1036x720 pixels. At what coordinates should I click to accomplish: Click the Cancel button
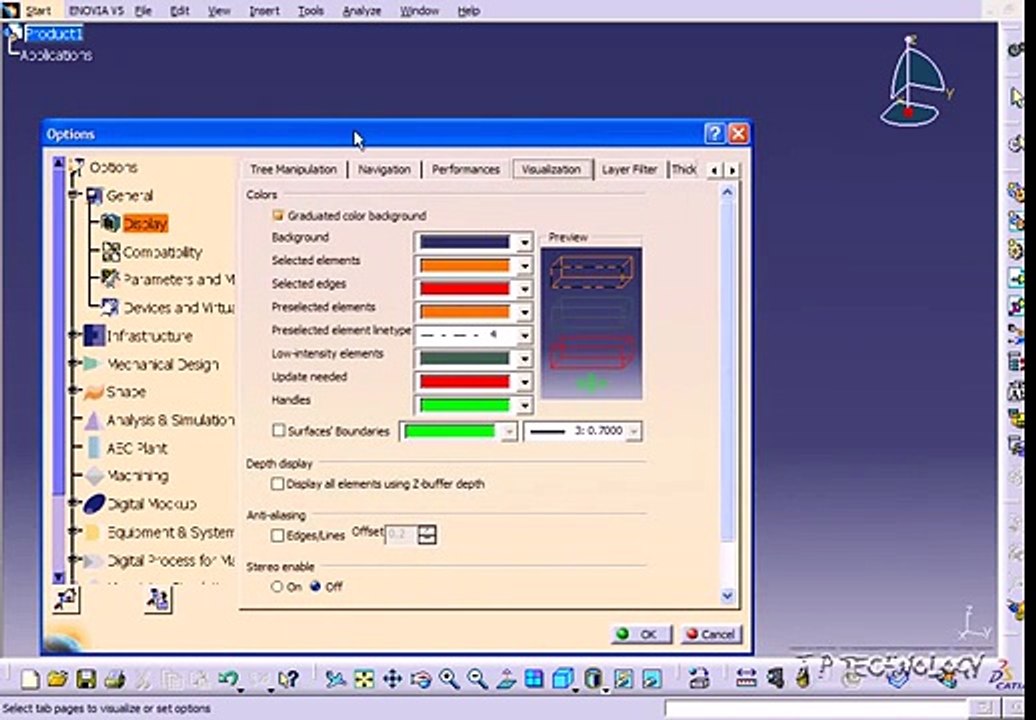click(712, 634)
